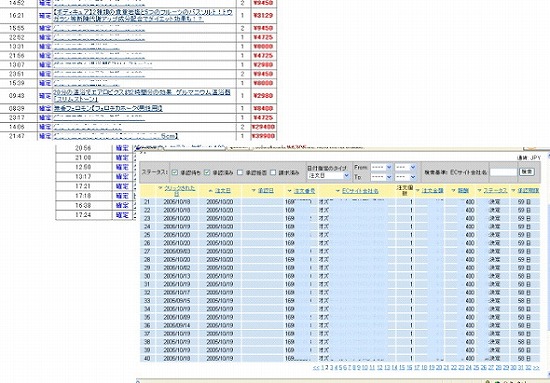Screen dimensions: 550x383
Task: Click the sort arrow beside 承認日 header
Action: click(x=254, y=191)
